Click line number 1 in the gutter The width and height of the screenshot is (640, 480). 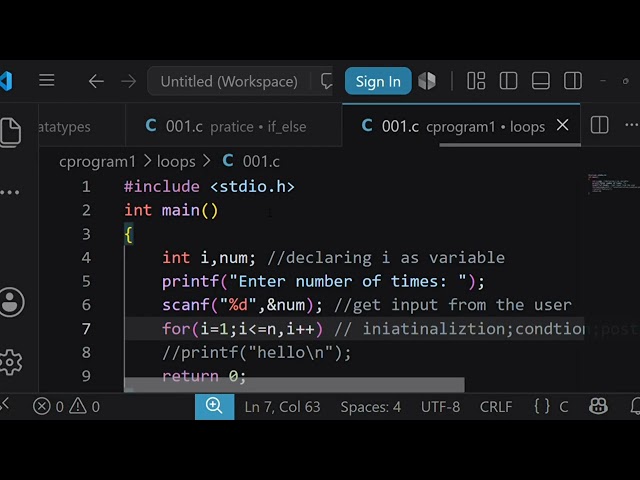(86, 187)
